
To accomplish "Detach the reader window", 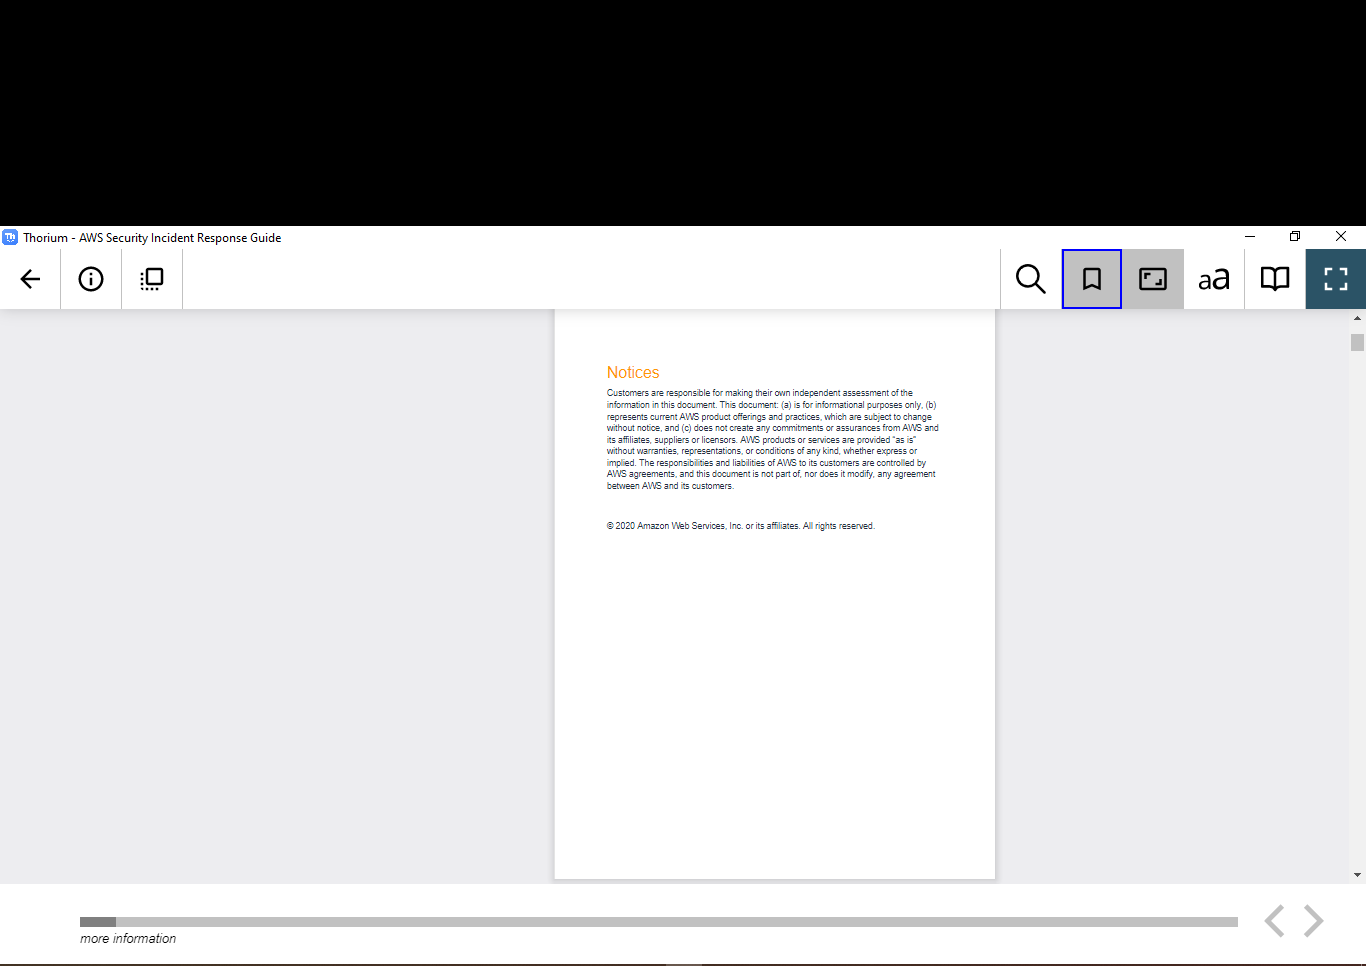I will (151, 279).
